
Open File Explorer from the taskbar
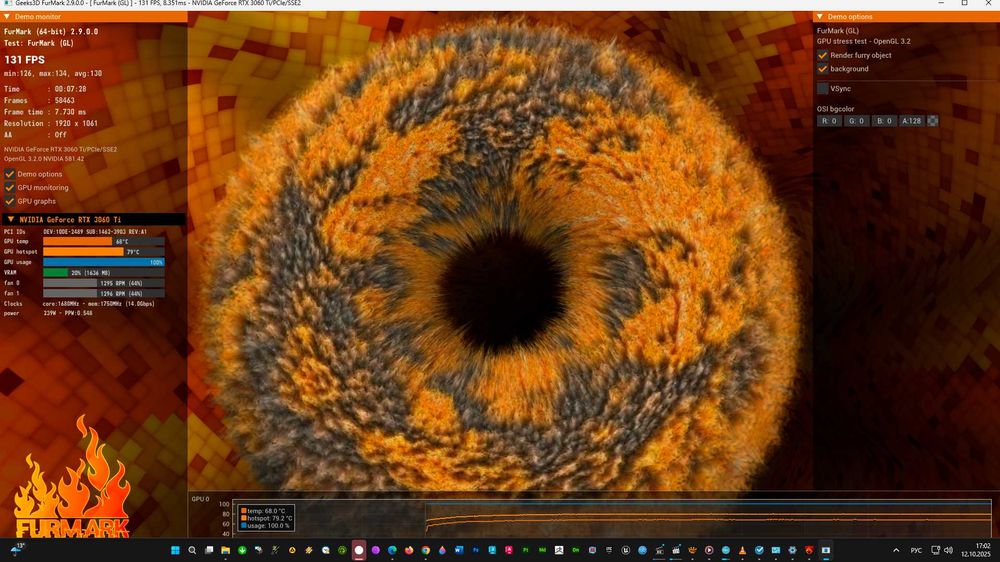click(225, 550)
